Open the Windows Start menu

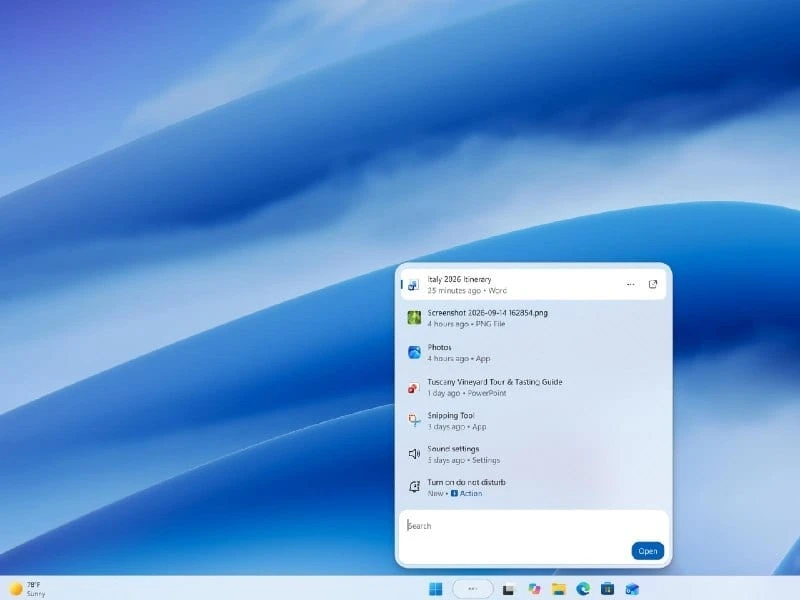(x=436, y=589)
